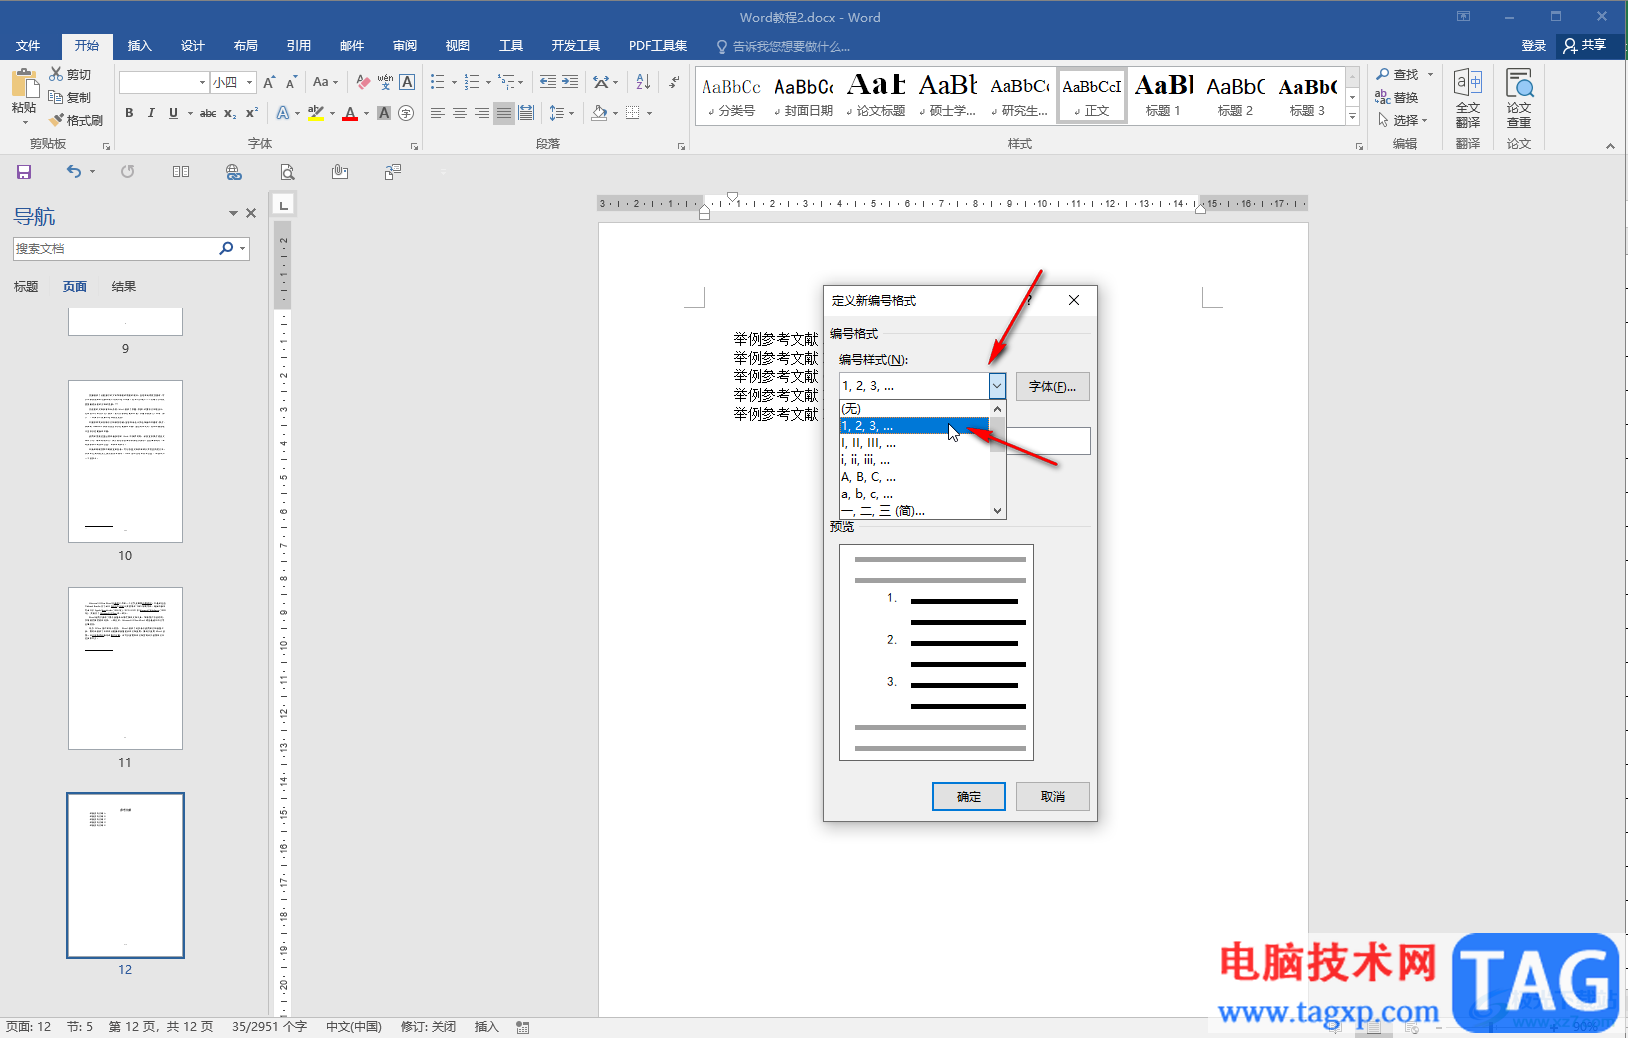Click the Cut (剪切) scissors icon
1628x1038 pixels.
(56, 74)
